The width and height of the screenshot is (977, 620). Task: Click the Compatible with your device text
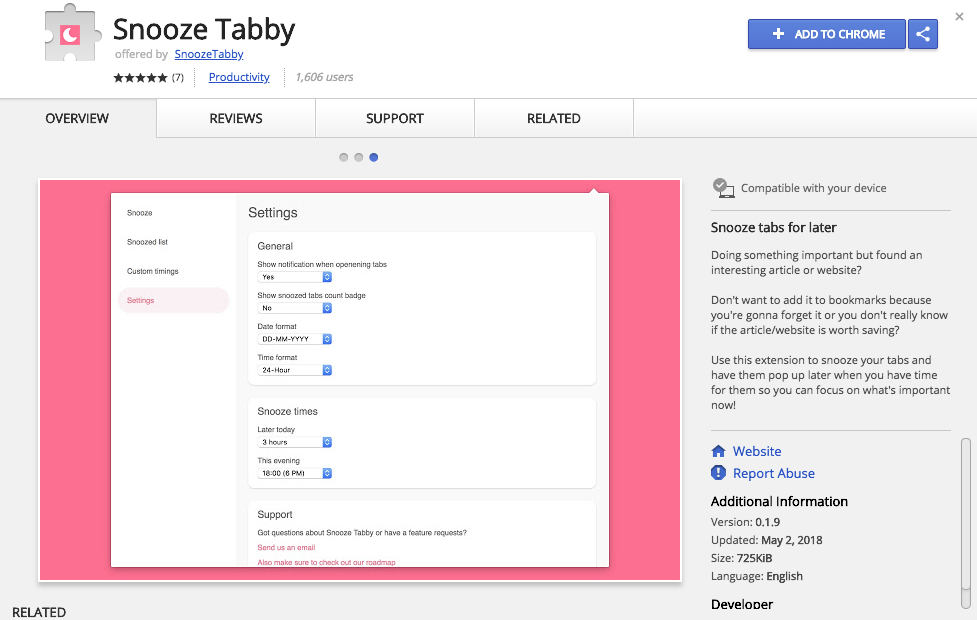point(814,188)
